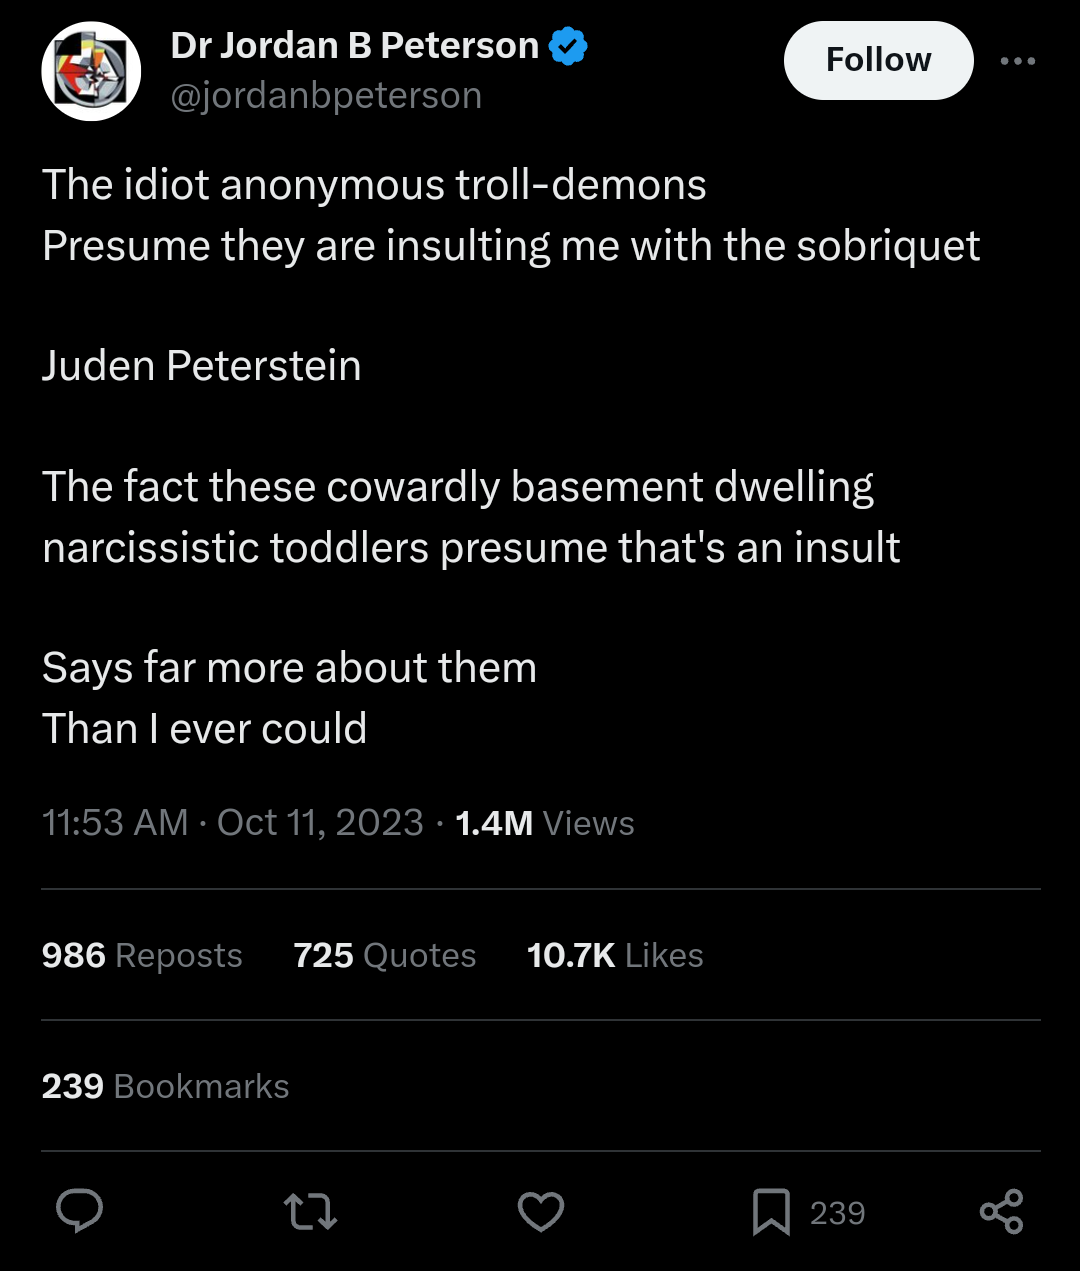Viewport: 1080px width, 1271px height.
Task: Show the 10.7K Likes list
Action: point(615,956)
